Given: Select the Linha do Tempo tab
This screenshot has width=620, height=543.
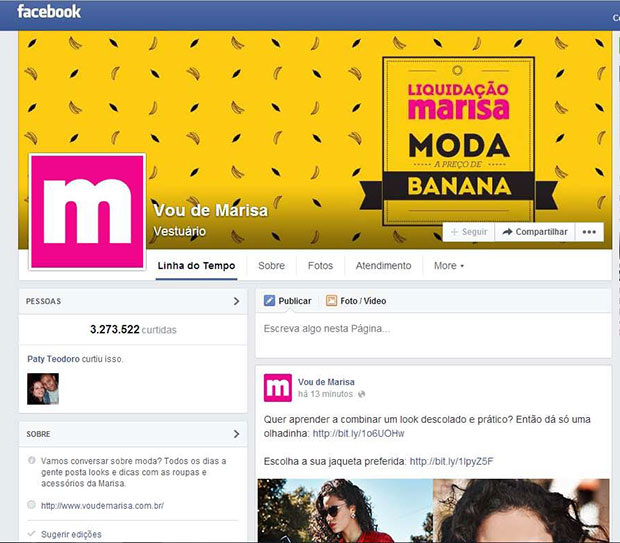Looking at the screenshot, I should [196, 266].
